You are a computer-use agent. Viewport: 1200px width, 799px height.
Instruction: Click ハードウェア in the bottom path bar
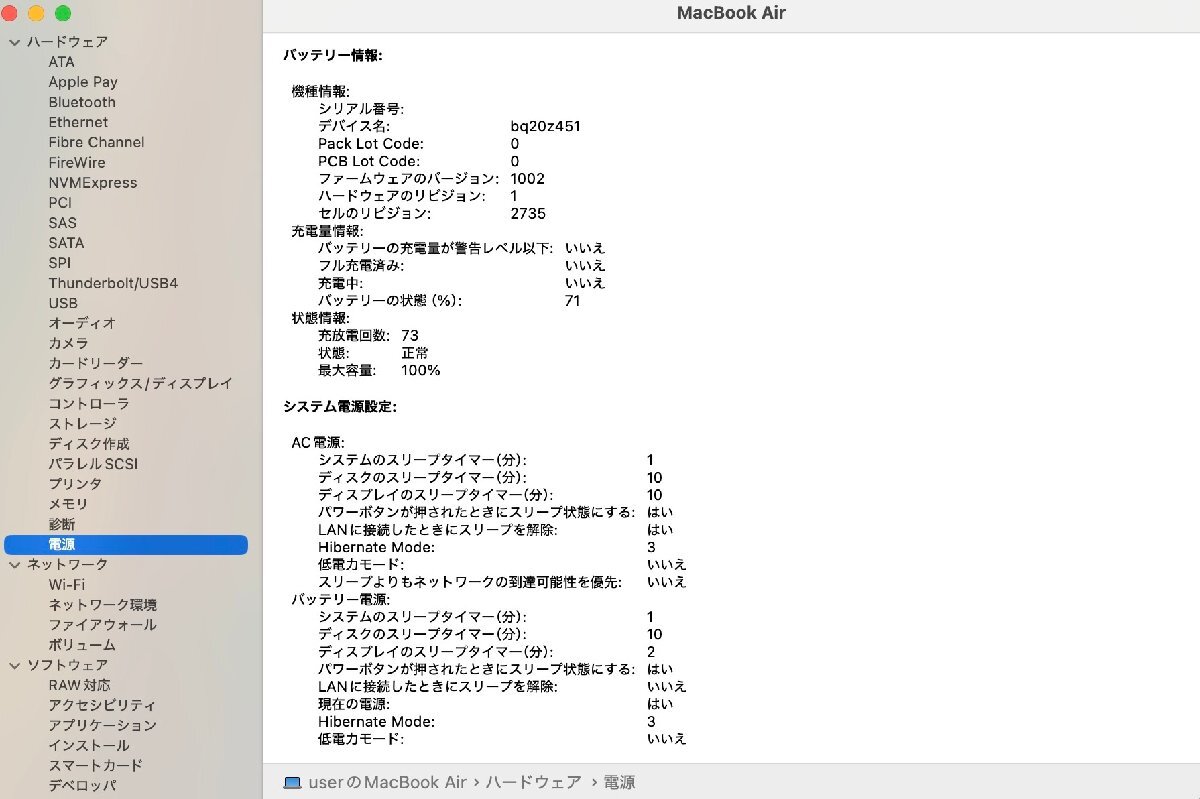533,782
